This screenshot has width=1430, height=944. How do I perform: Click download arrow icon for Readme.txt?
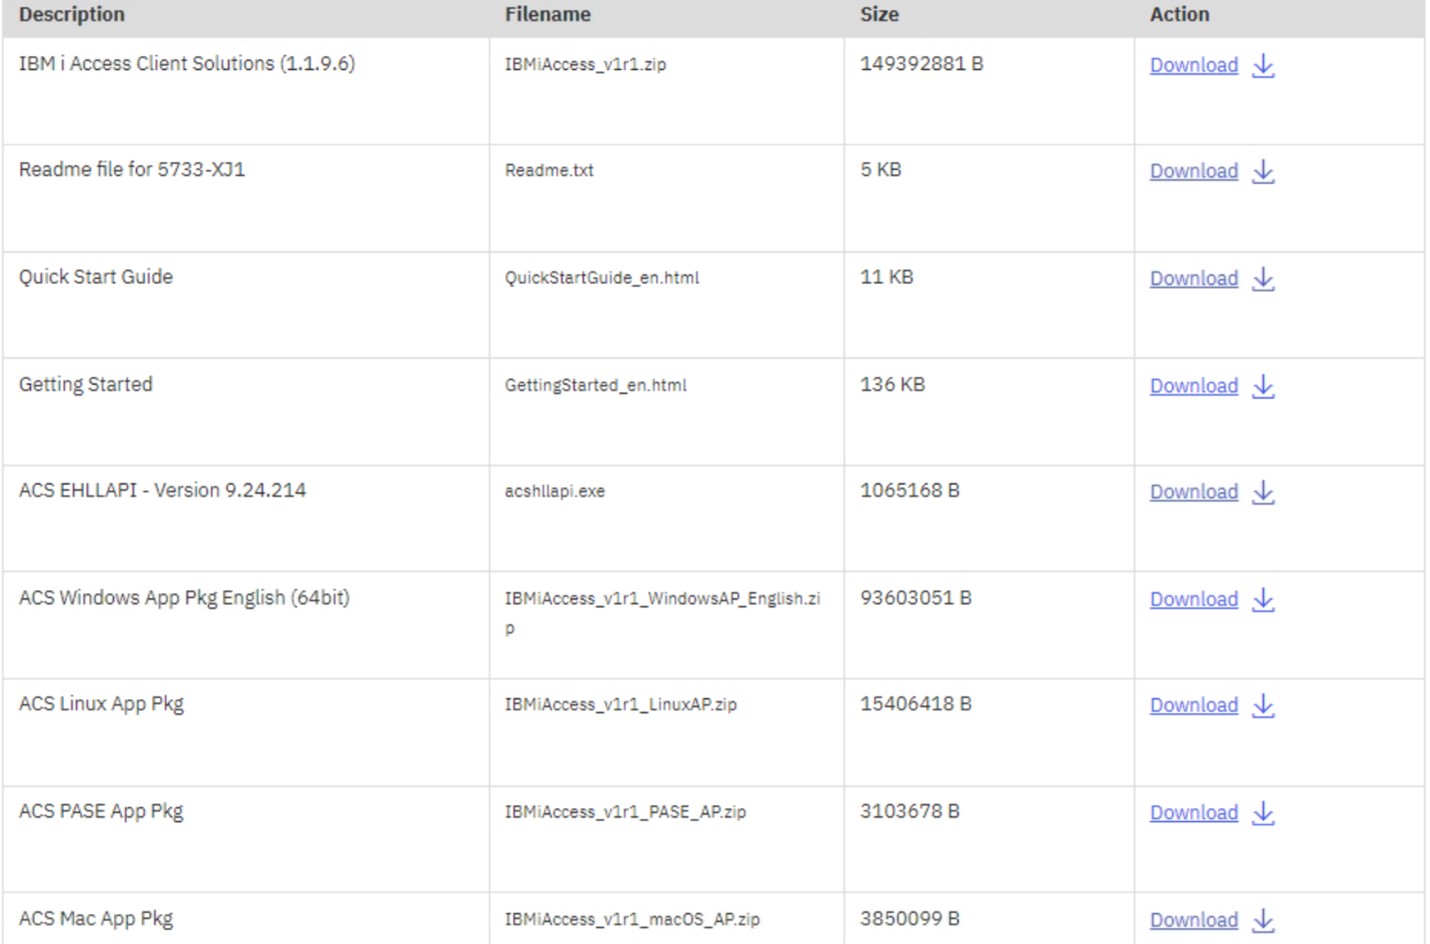click(x=1263, y=172)
